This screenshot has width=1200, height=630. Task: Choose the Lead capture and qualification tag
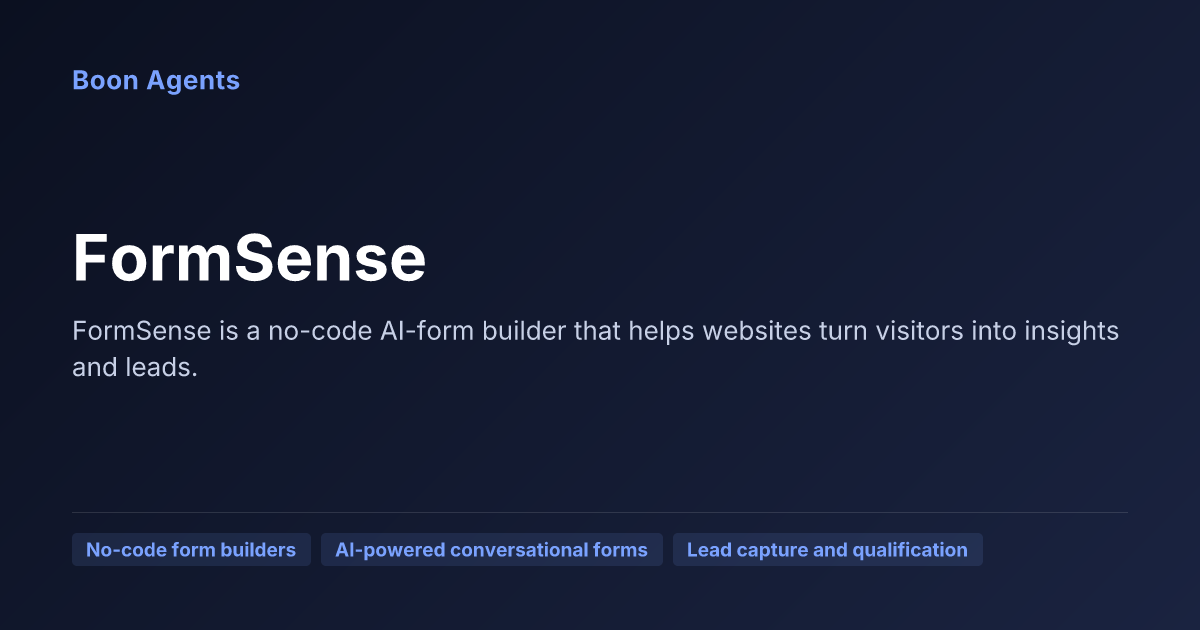(x=828, y=550)
